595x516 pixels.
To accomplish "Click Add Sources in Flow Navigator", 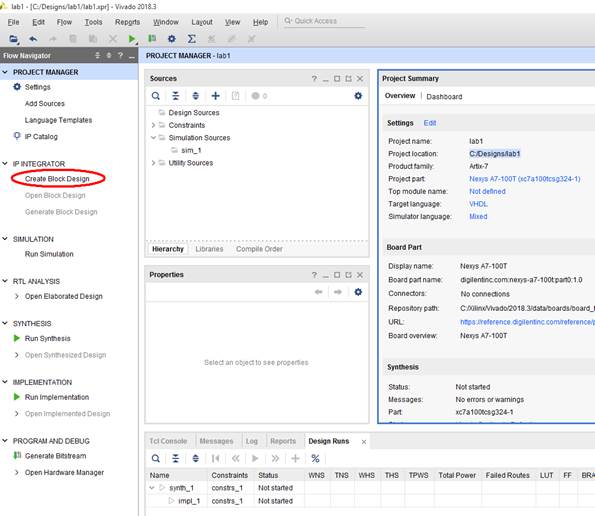I will [x=45, y=104].
